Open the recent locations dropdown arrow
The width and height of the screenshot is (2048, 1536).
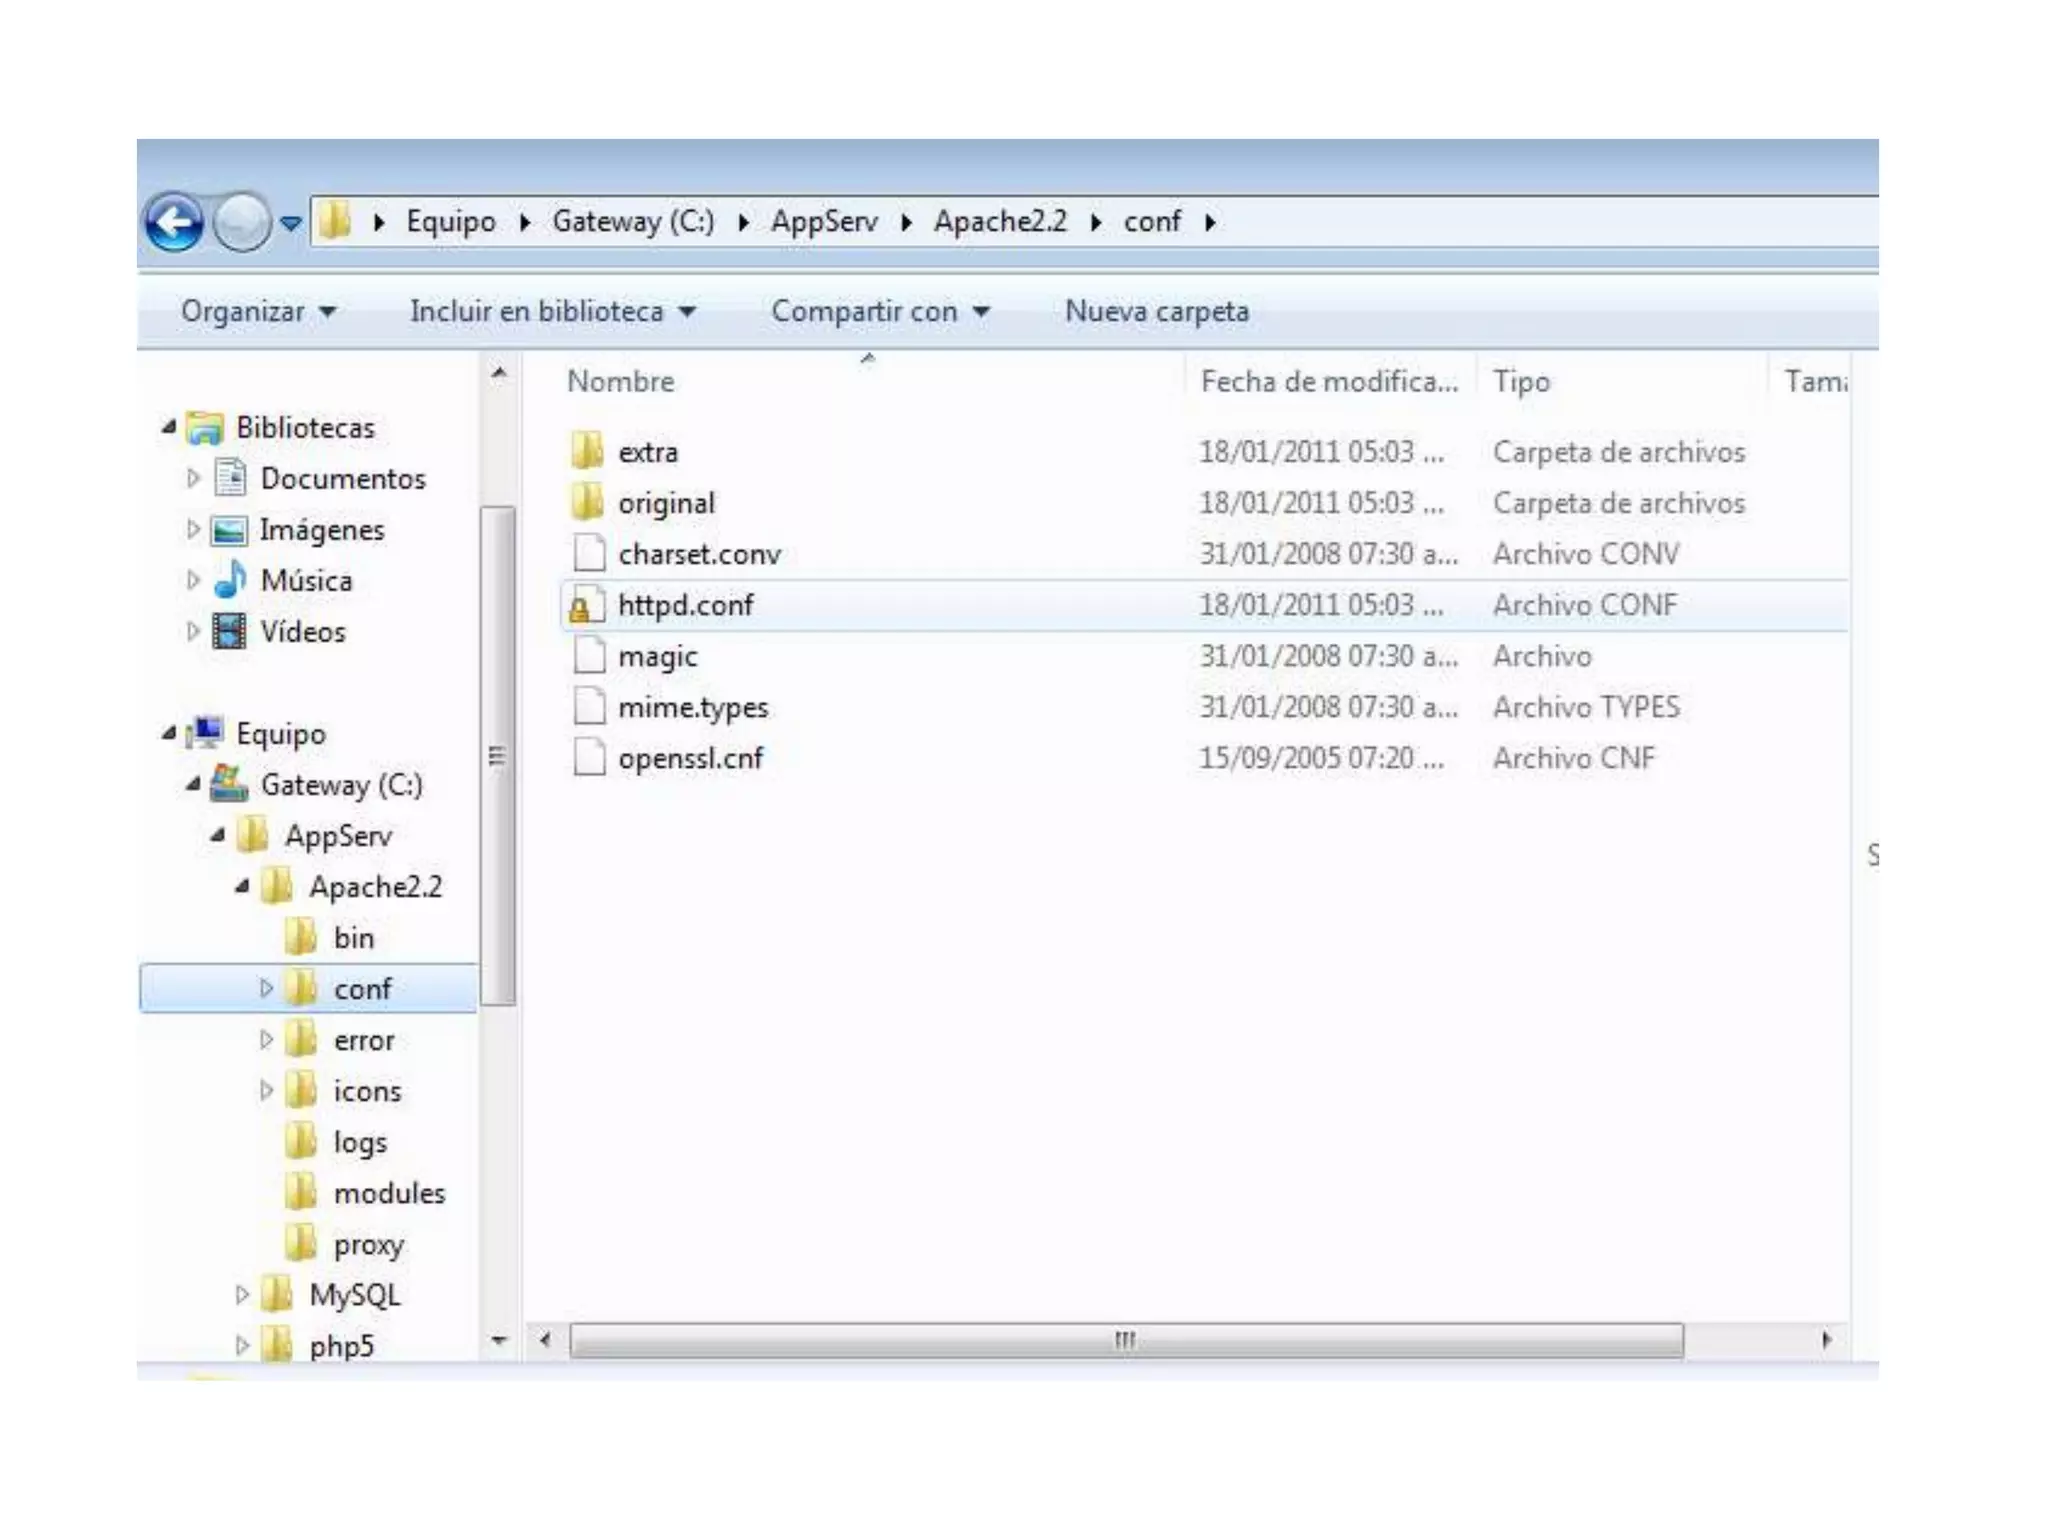[291, 223]
